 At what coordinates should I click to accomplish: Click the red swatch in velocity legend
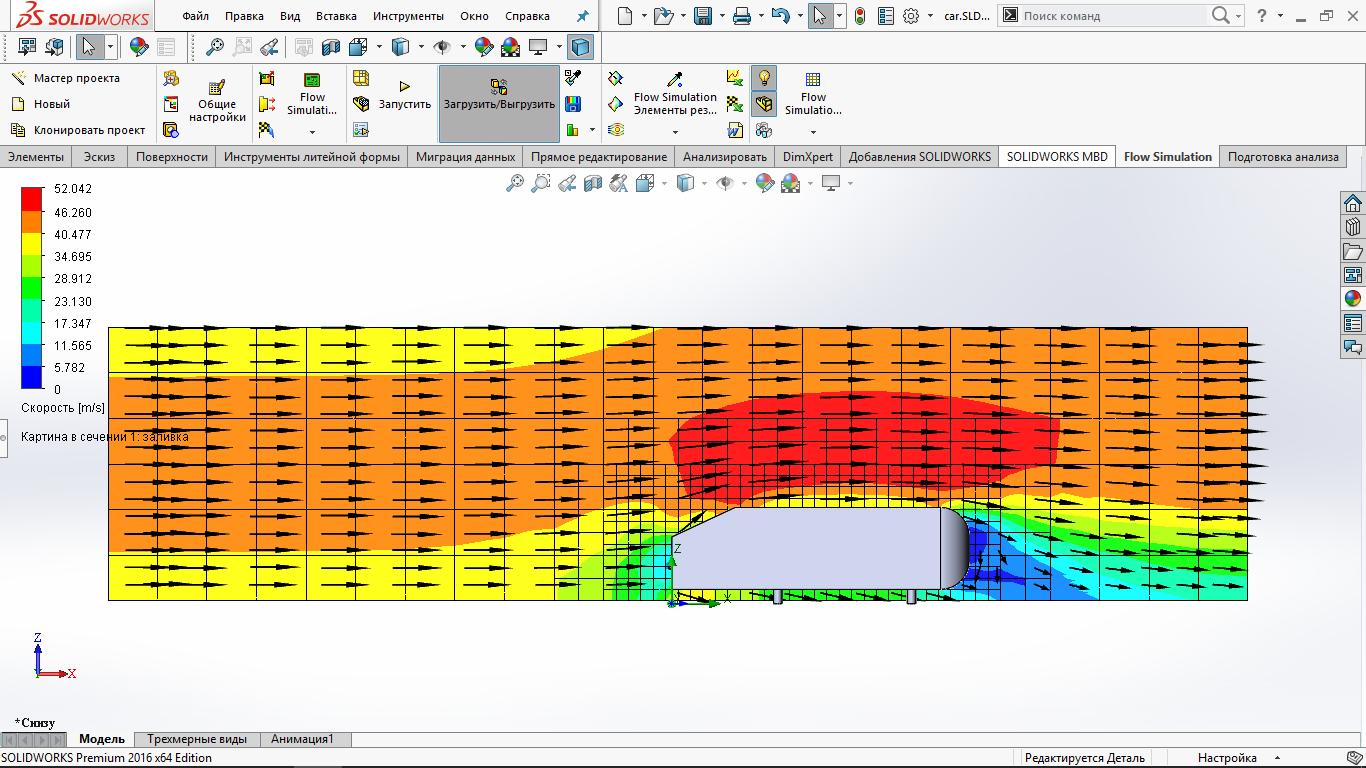coord(32,197)
